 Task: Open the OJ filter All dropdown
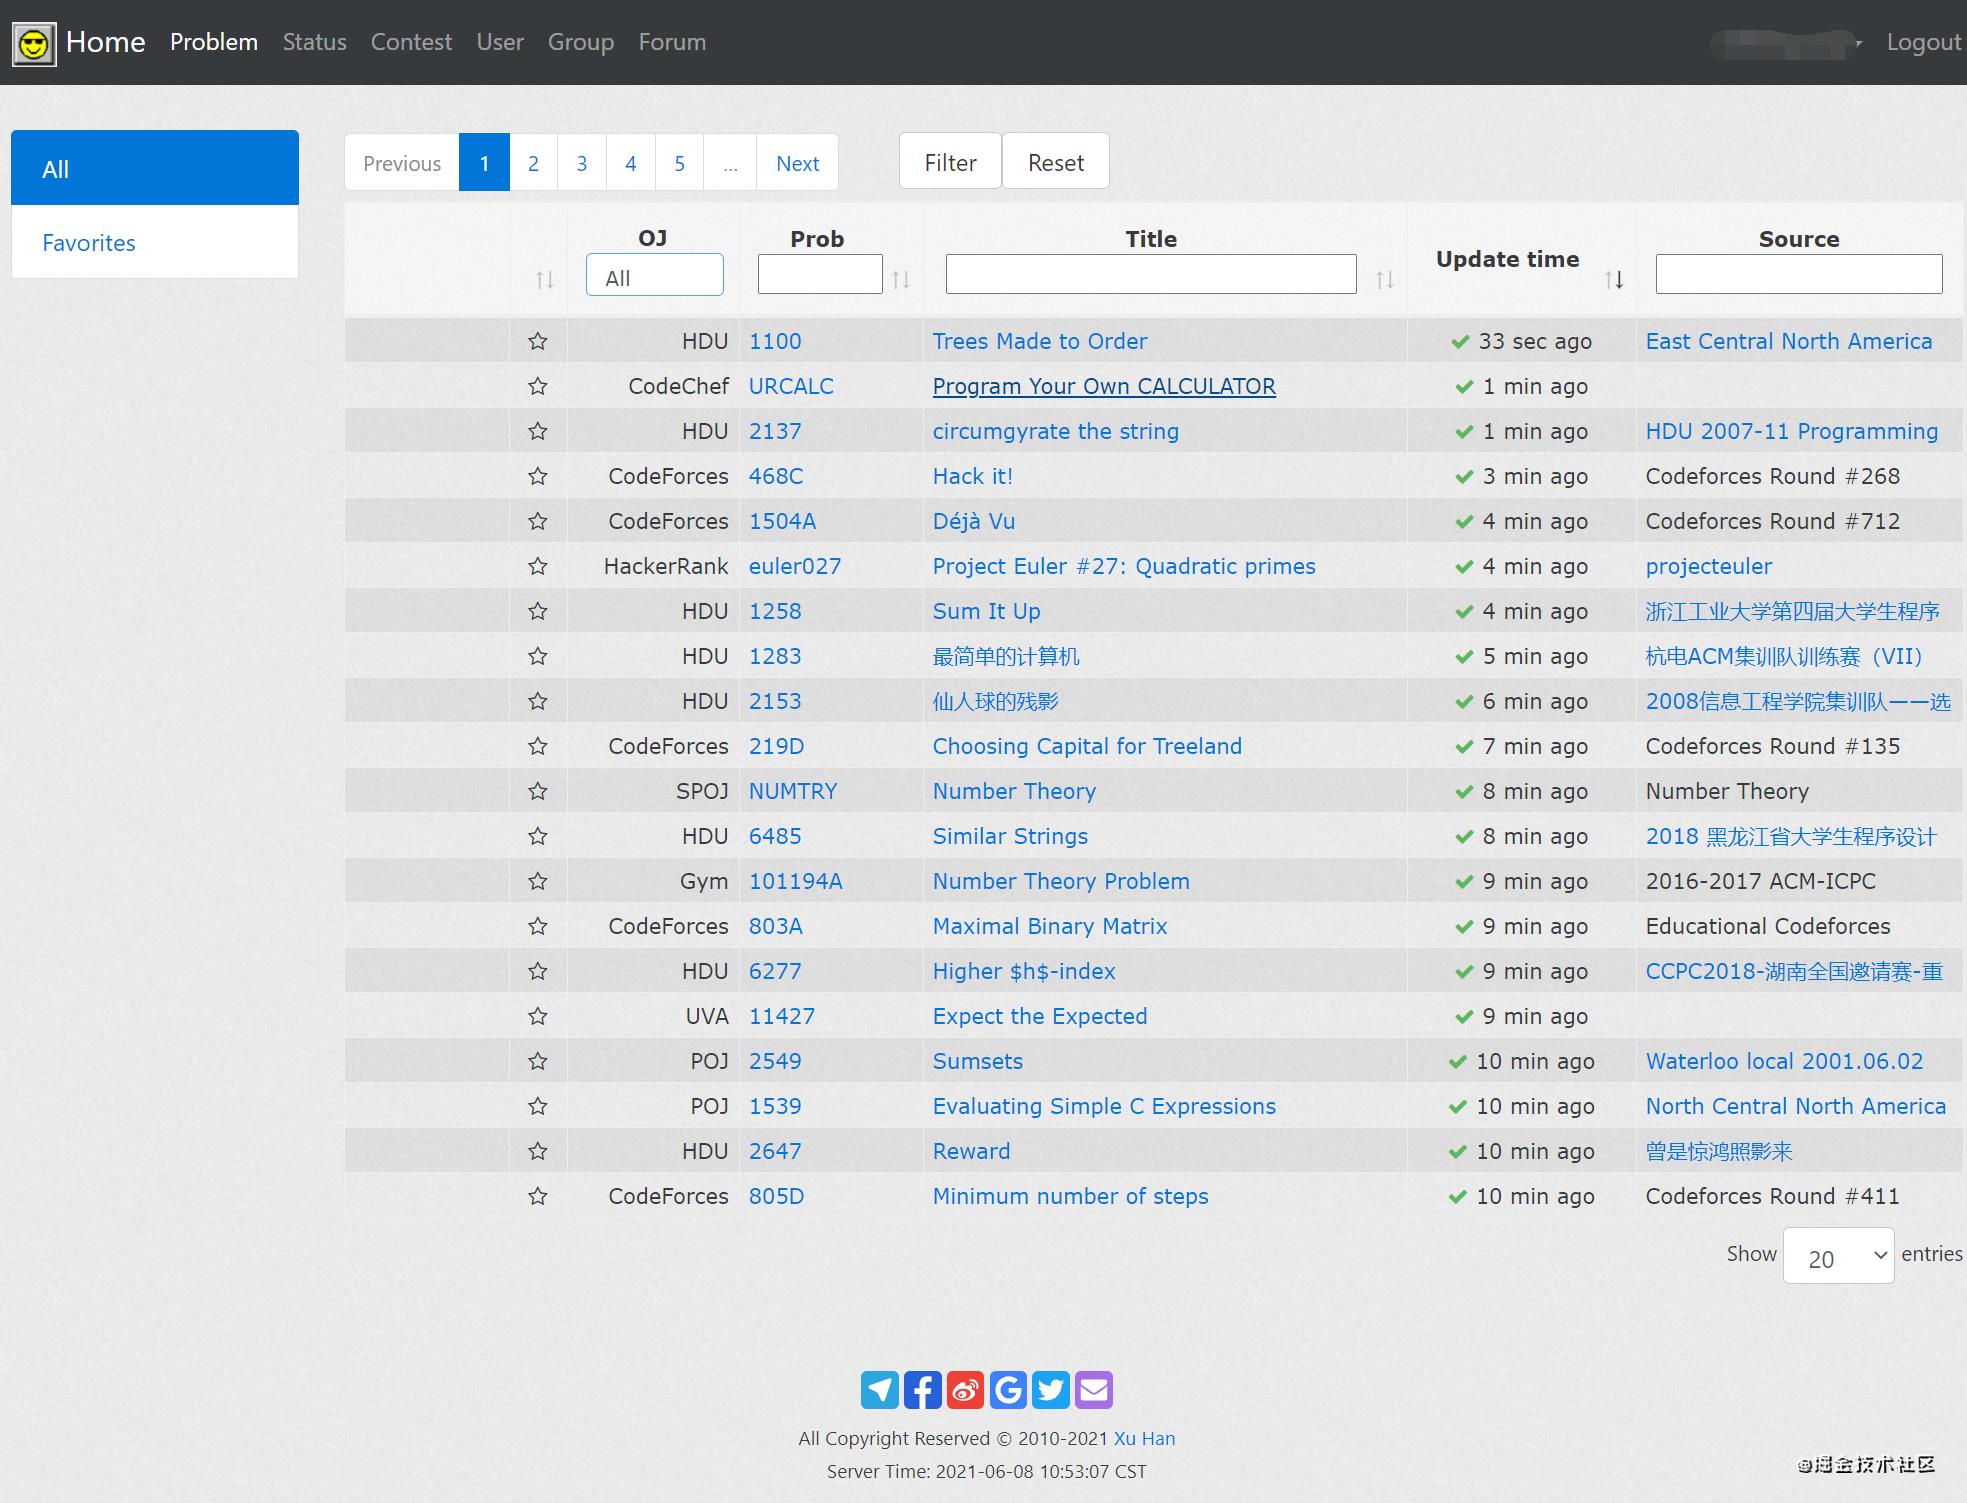(655, 275)
